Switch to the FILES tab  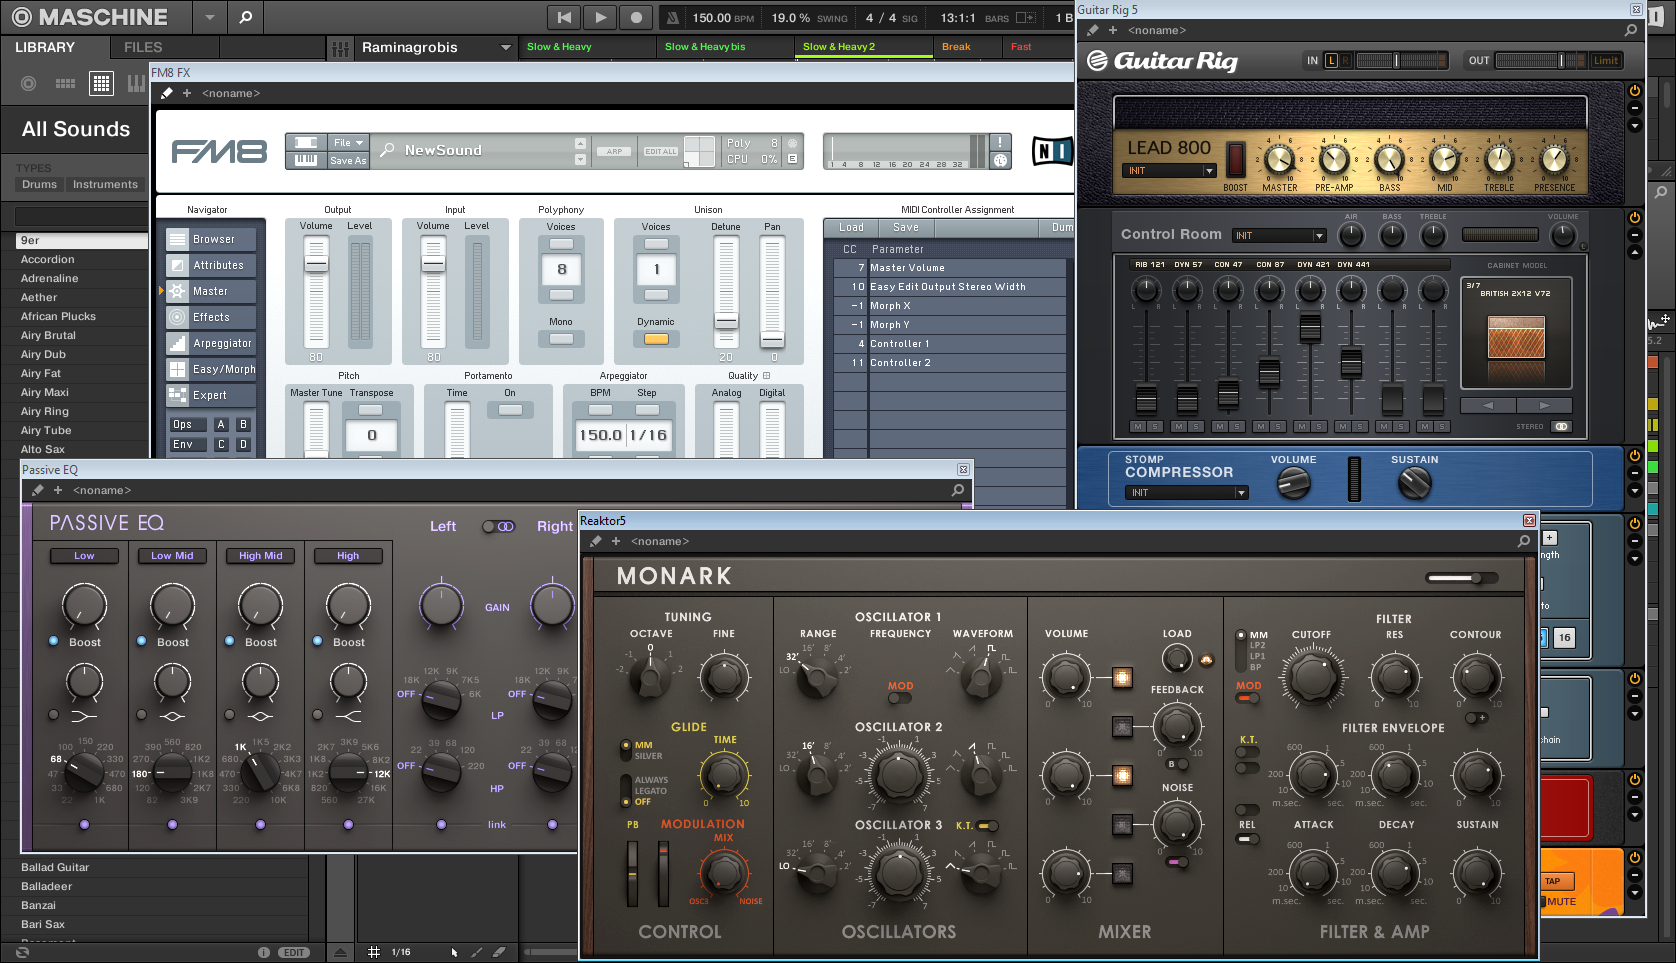[143, 47]
